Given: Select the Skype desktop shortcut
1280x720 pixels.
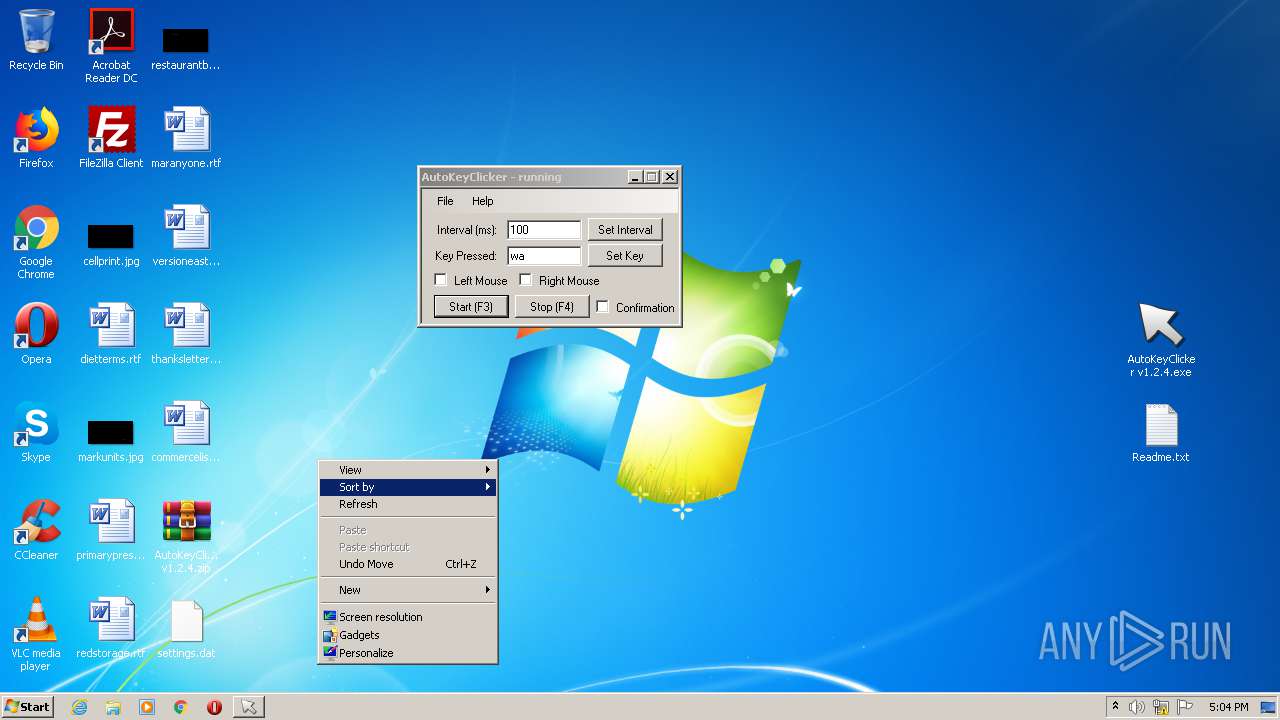Looking at the screenshot, I should 36,432.
